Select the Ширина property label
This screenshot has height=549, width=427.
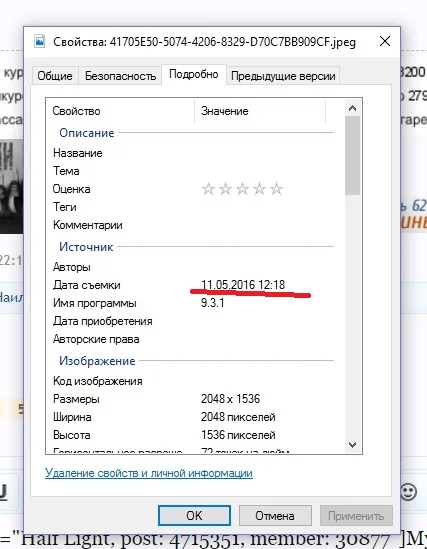click(x=72, y=417)
